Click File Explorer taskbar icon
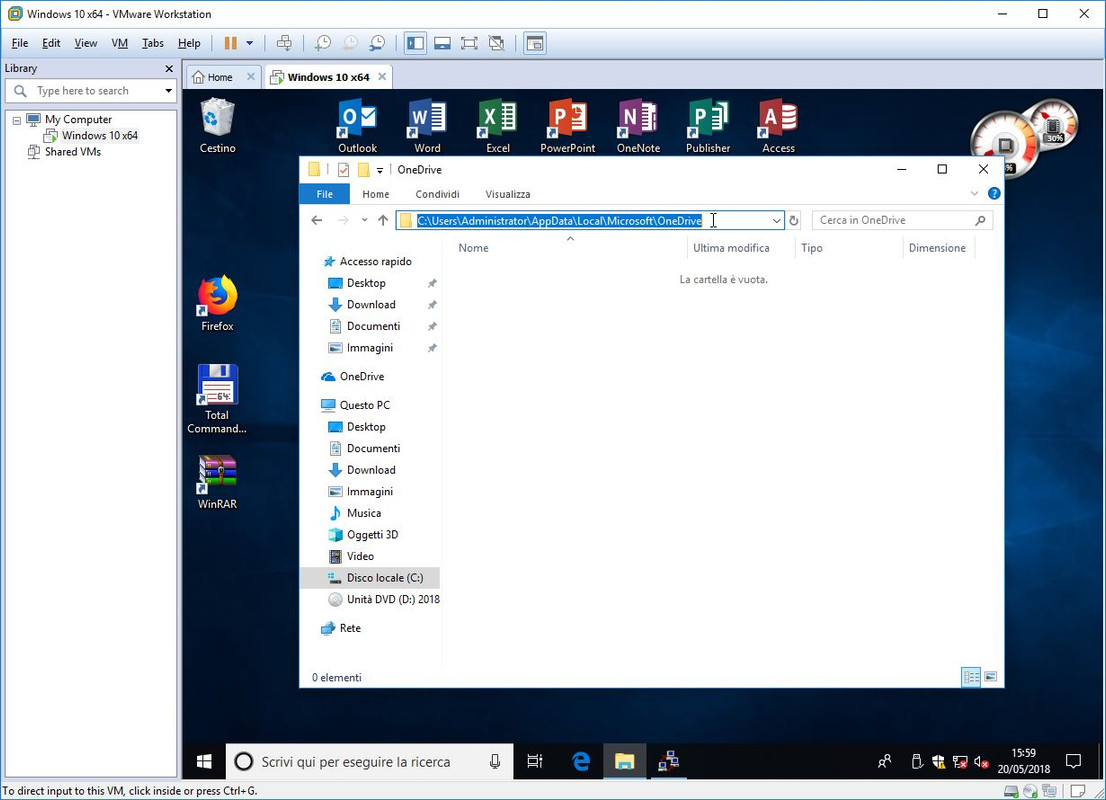 pos(624,761)
